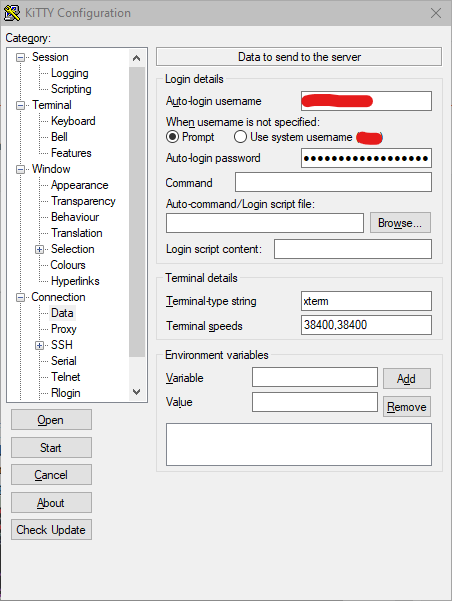Open the Behaviour settings
452x601 pixels.
click(75, 217)
